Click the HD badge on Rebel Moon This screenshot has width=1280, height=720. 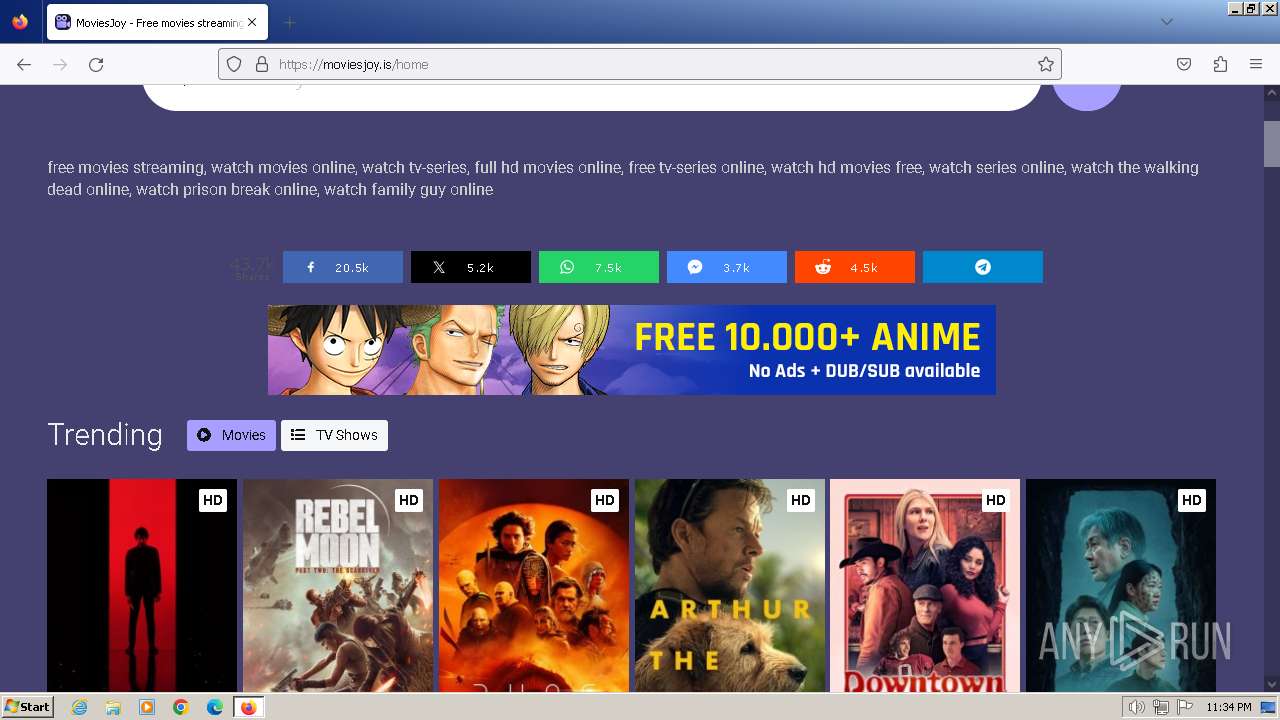[x=408, y=500]
